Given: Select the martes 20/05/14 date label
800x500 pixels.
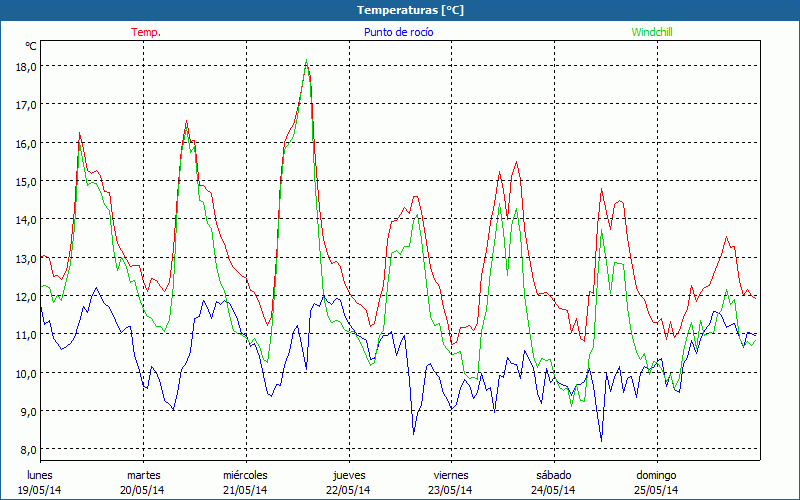Looking at the screenshot, I should click(x=143, y=482).
